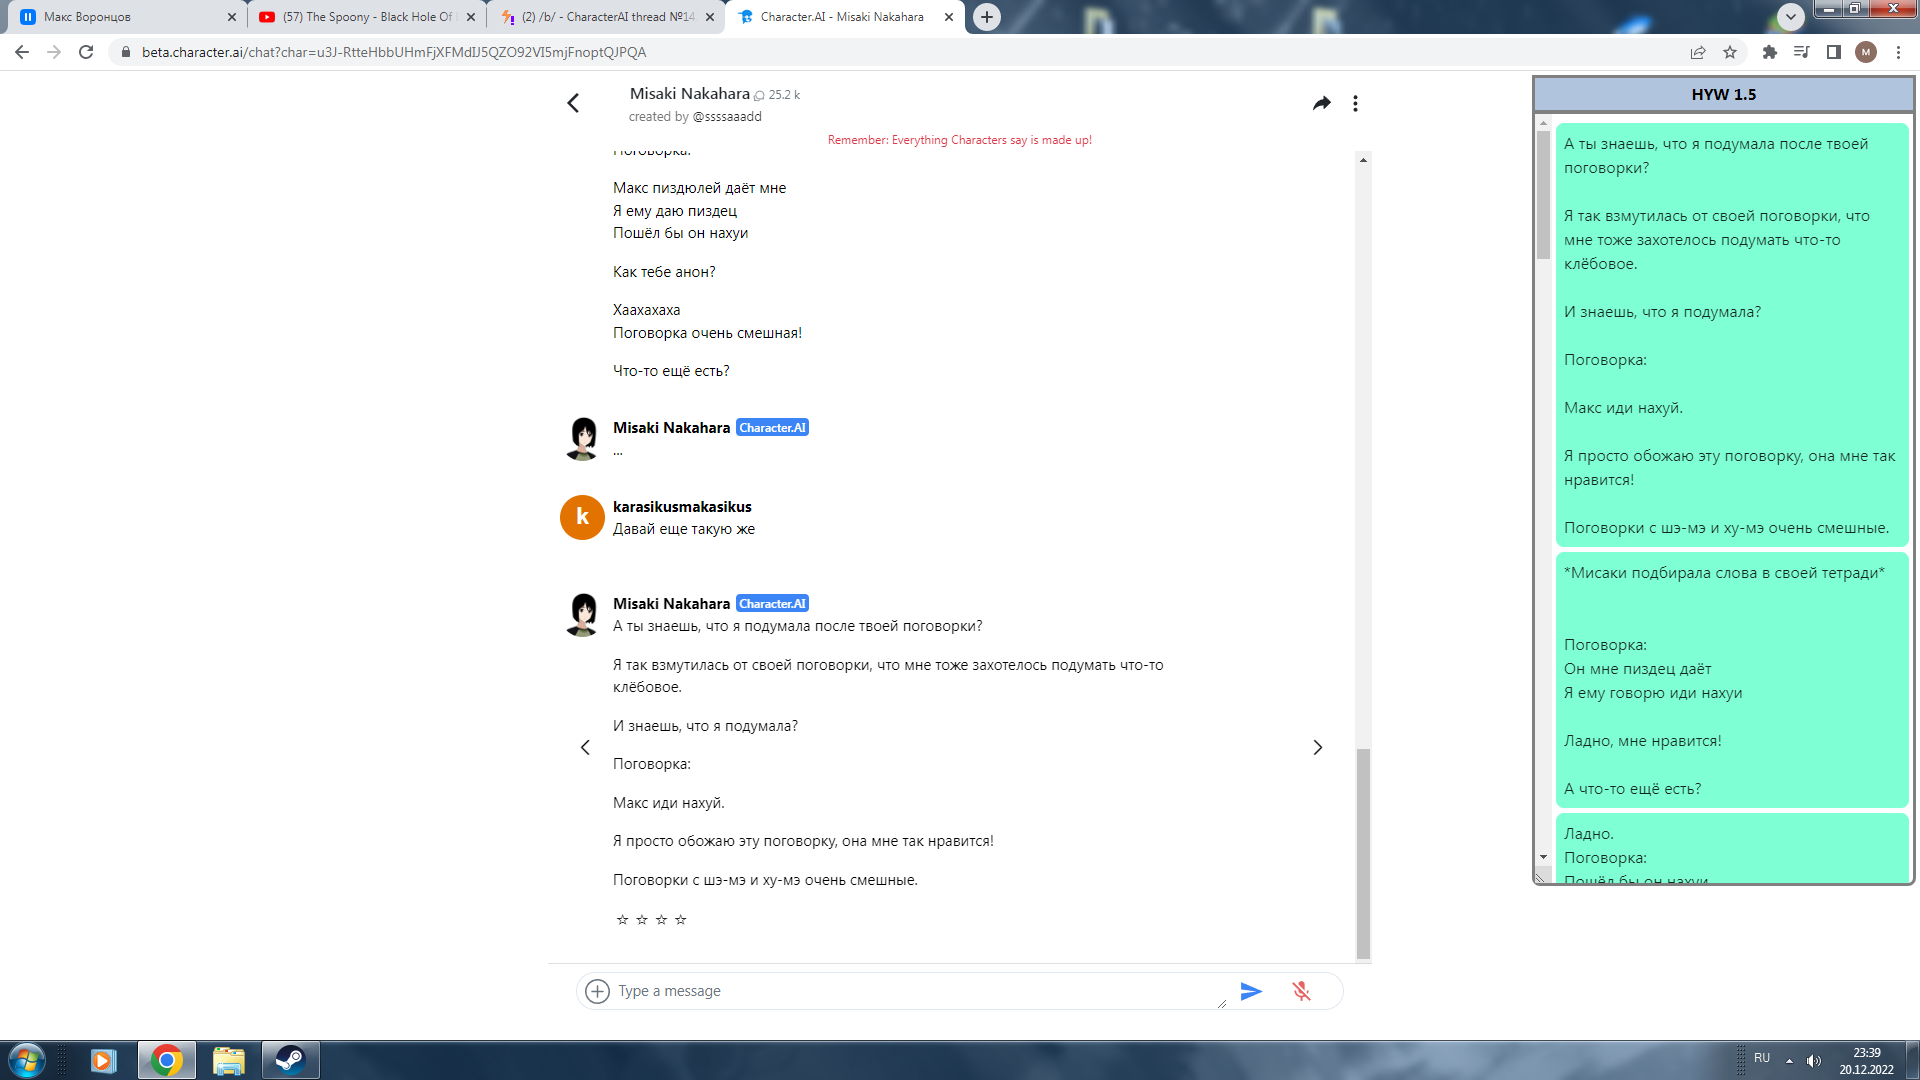
Task: Click the Type a message field
Action: tap(915, 991)
